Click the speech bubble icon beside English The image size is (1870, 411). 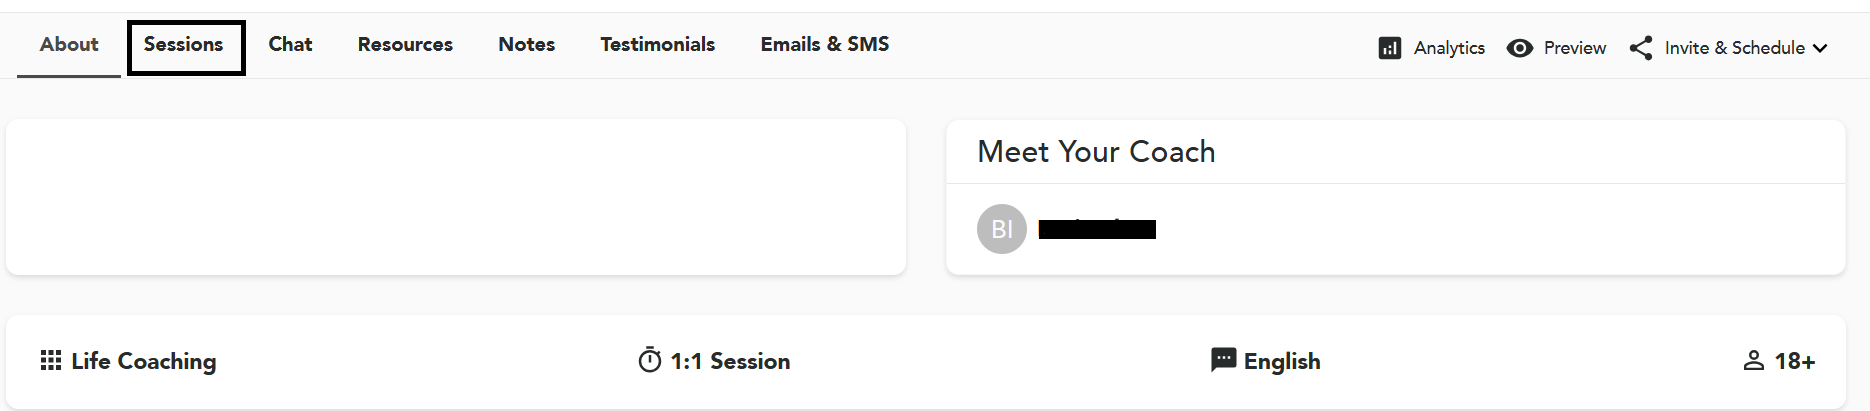point(1223,360)
